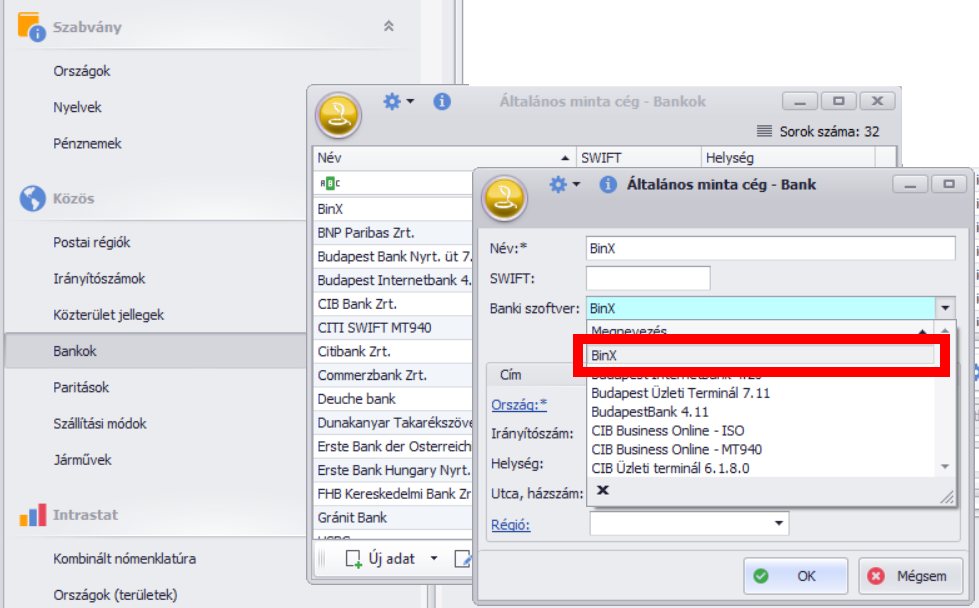The width and height of the screenshot is (979, 608).
Task: Sort the list by Név column header
Action: [440, 157]
